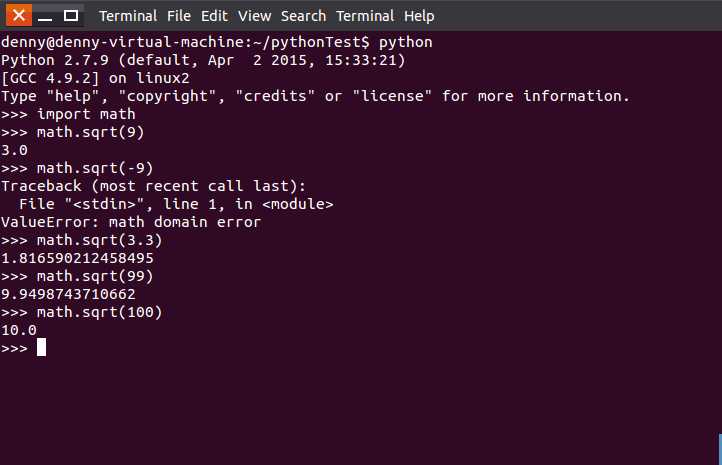Maximize the terminal window

[70, 16]
